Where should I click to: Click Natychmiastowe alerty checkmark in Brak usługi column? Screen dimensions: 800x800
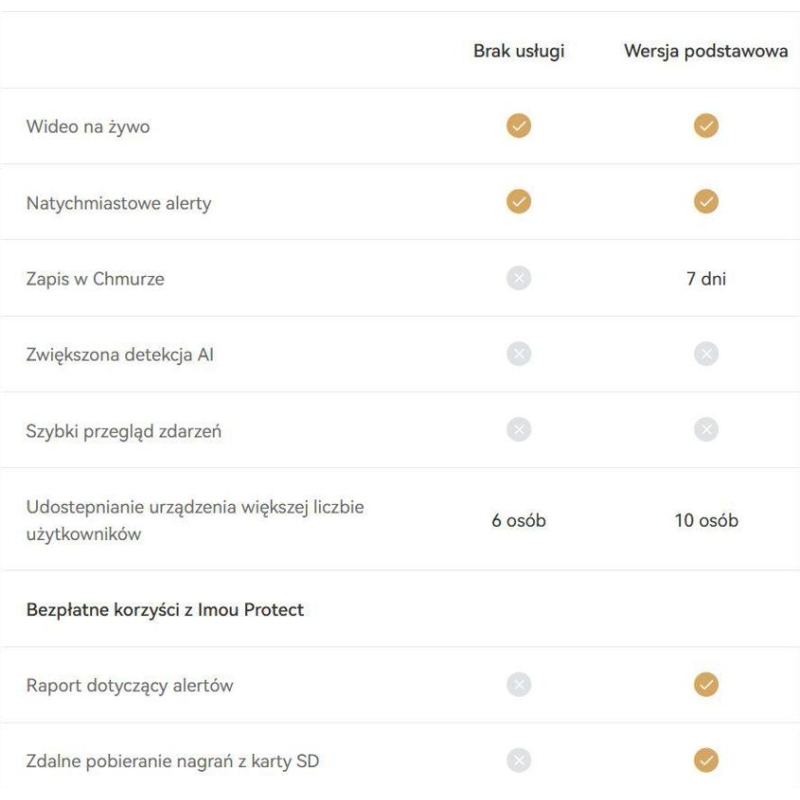point(518,202)
